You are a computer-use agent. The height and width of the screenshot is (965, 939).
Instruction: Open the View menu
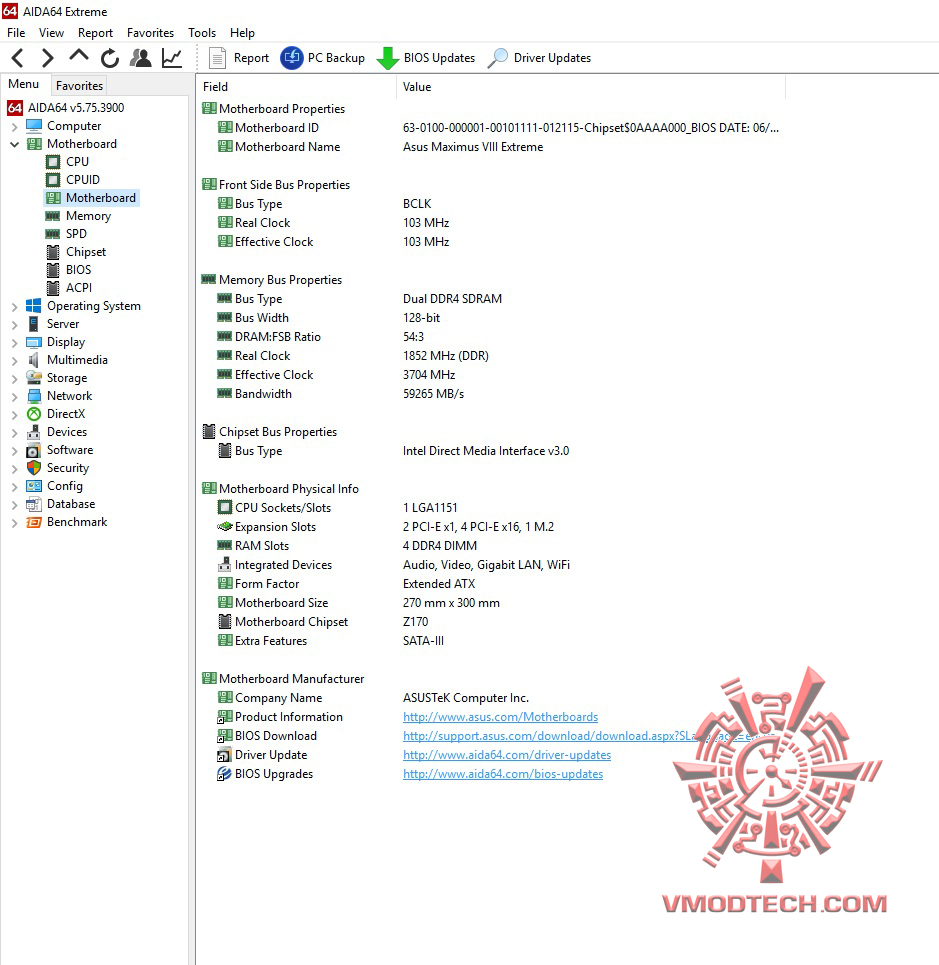click(51, 33)
